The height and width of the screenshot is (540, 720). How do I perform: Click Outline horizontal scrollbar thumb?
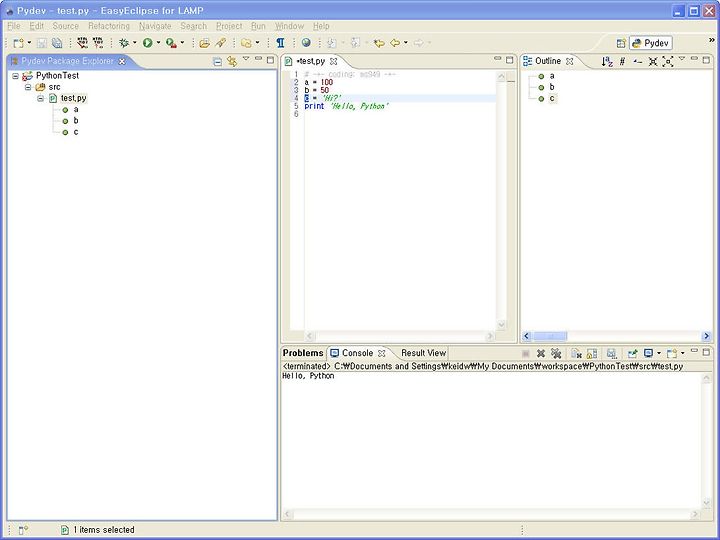550,336
